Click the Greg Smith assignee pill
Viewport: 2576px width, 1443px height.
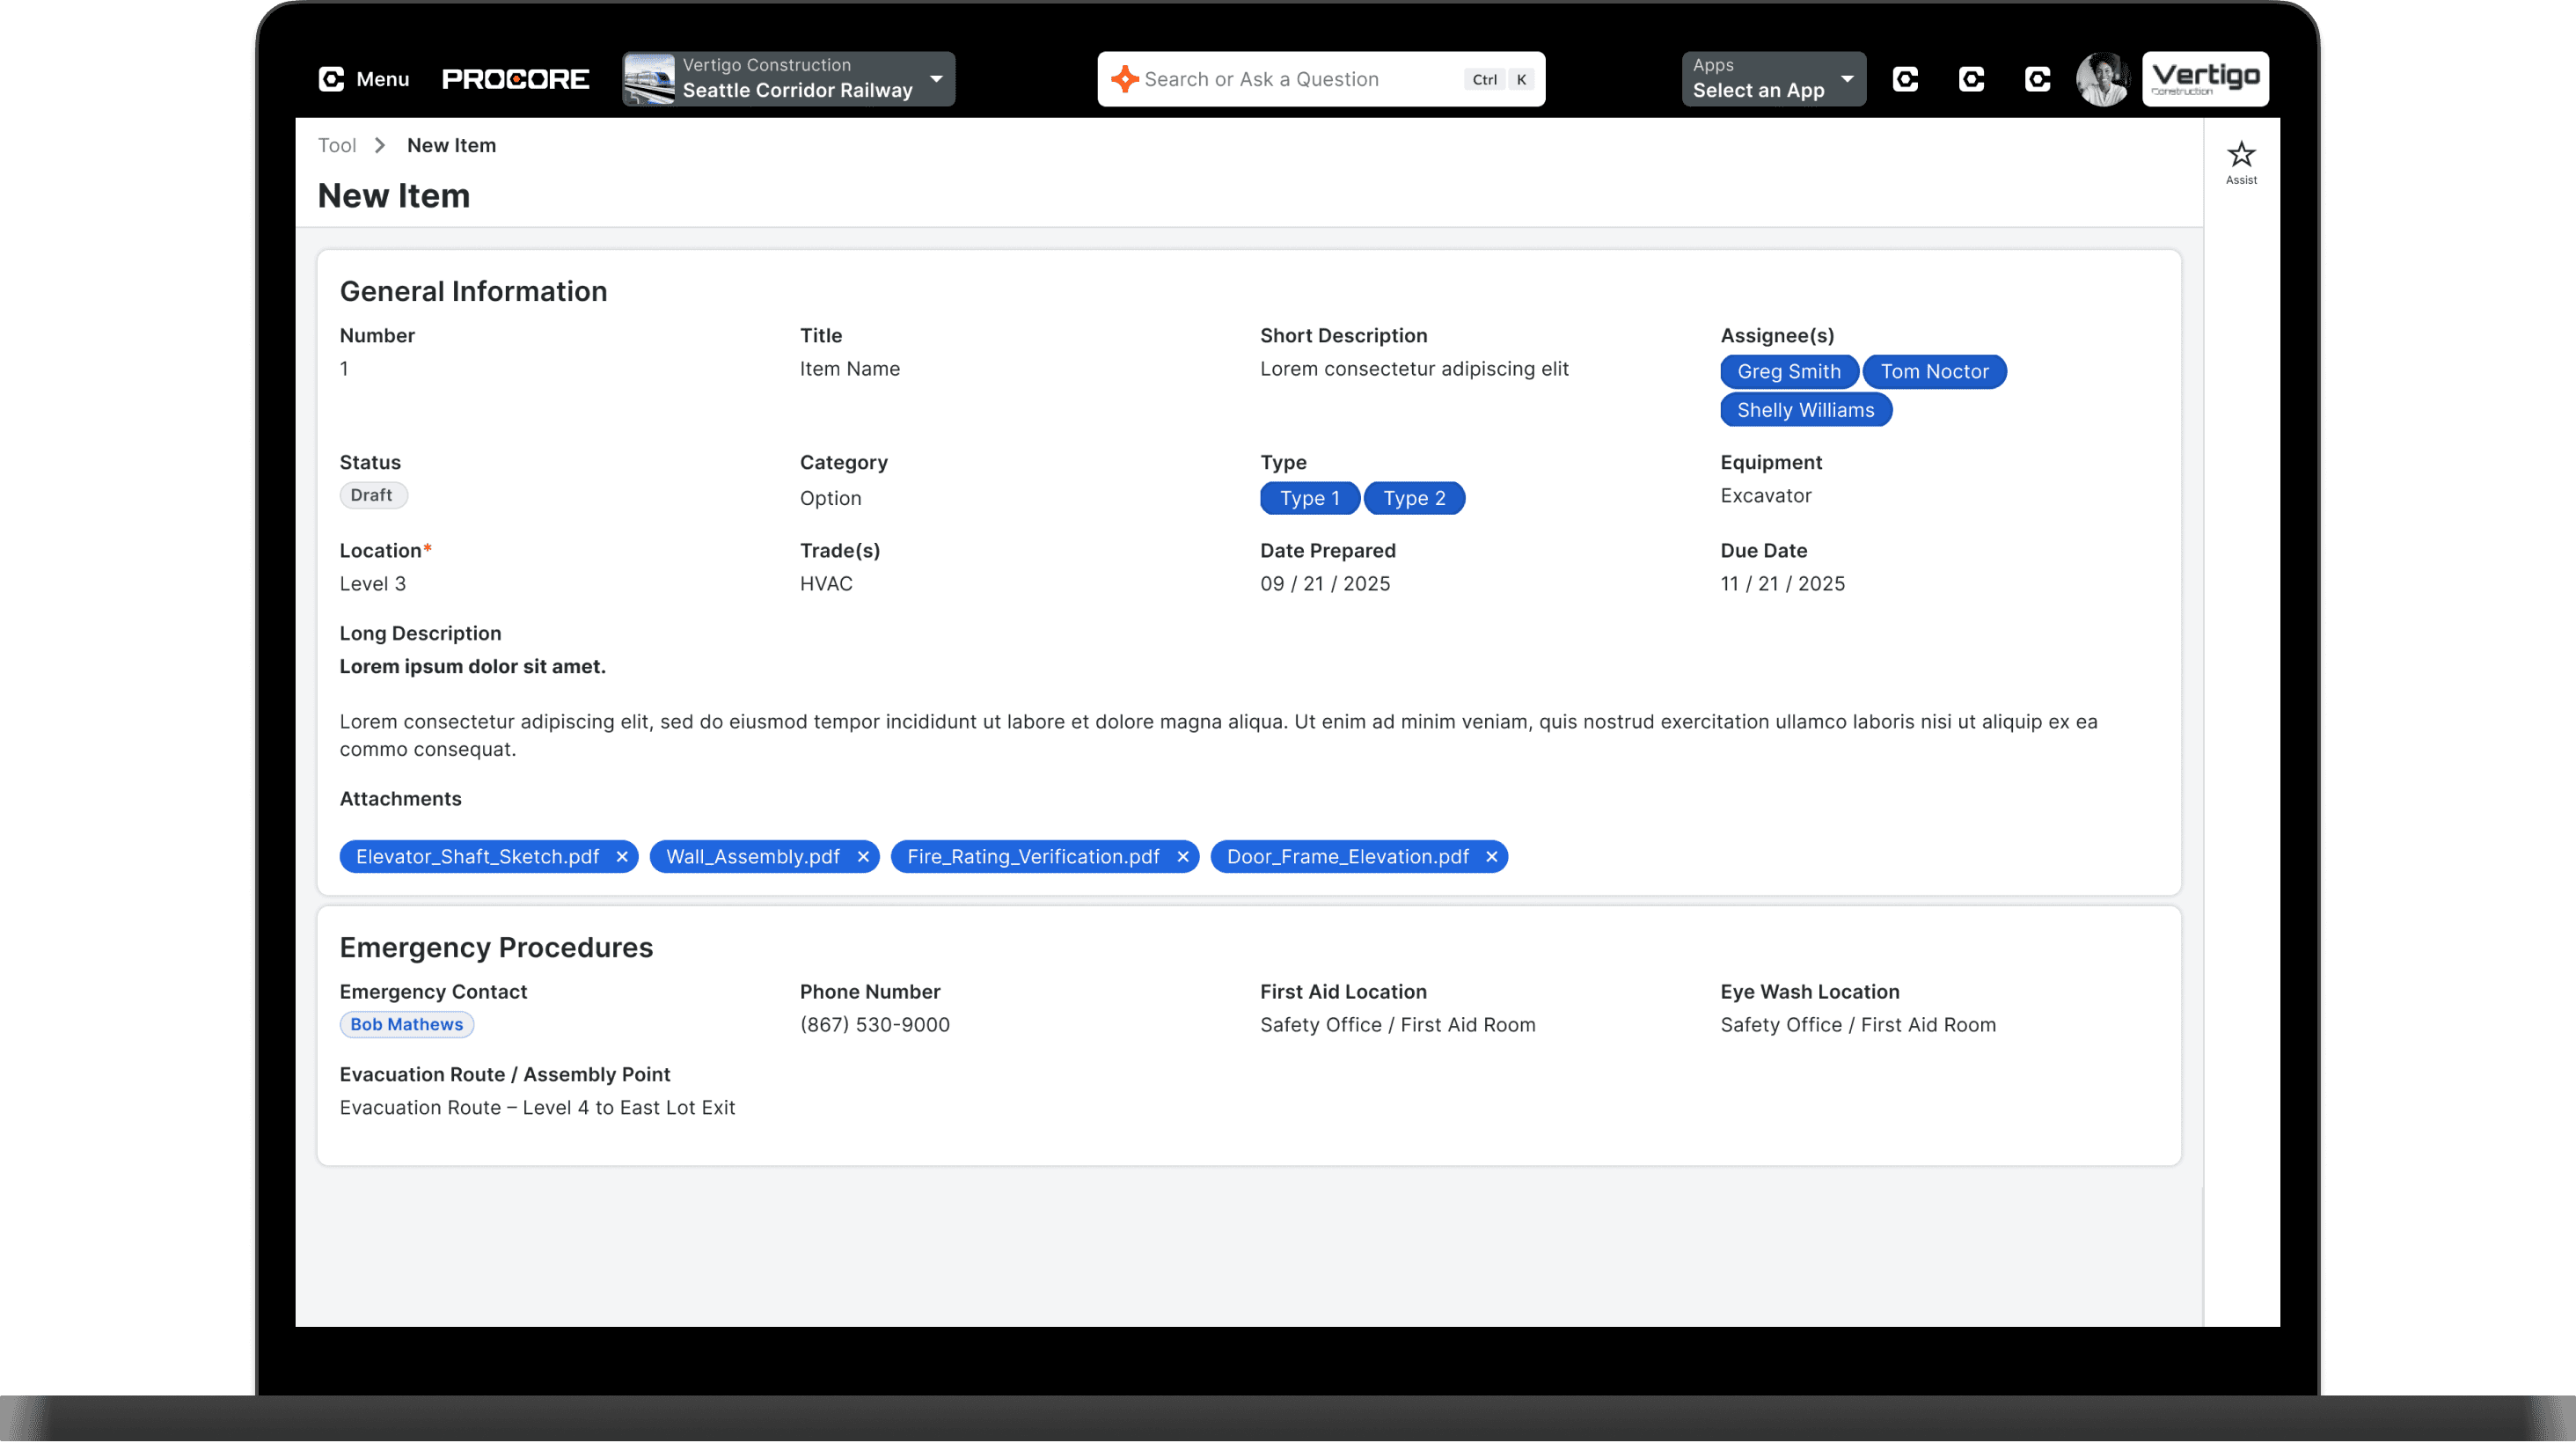[1788, 371]
